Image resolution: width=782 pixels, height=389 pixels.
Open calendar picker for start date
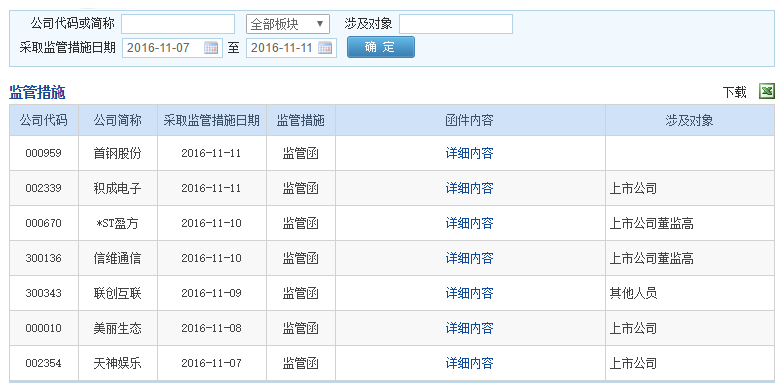211,48
